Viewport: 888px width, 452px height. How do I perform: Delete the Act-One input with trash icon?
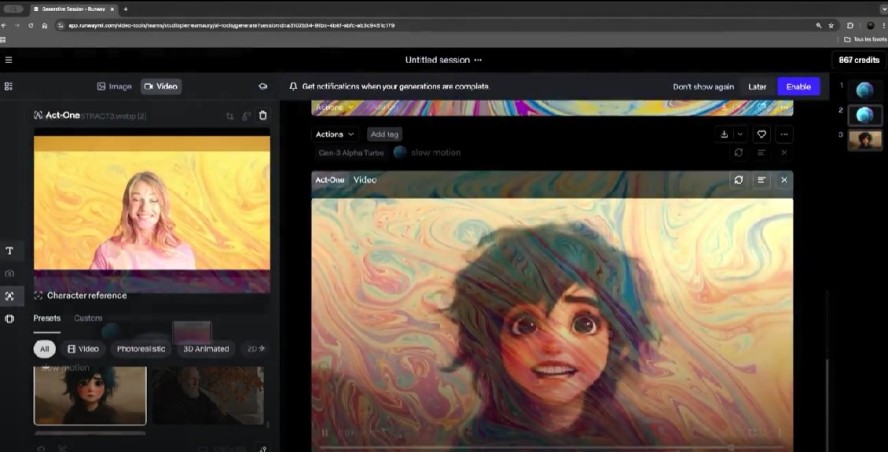(263, 115)
